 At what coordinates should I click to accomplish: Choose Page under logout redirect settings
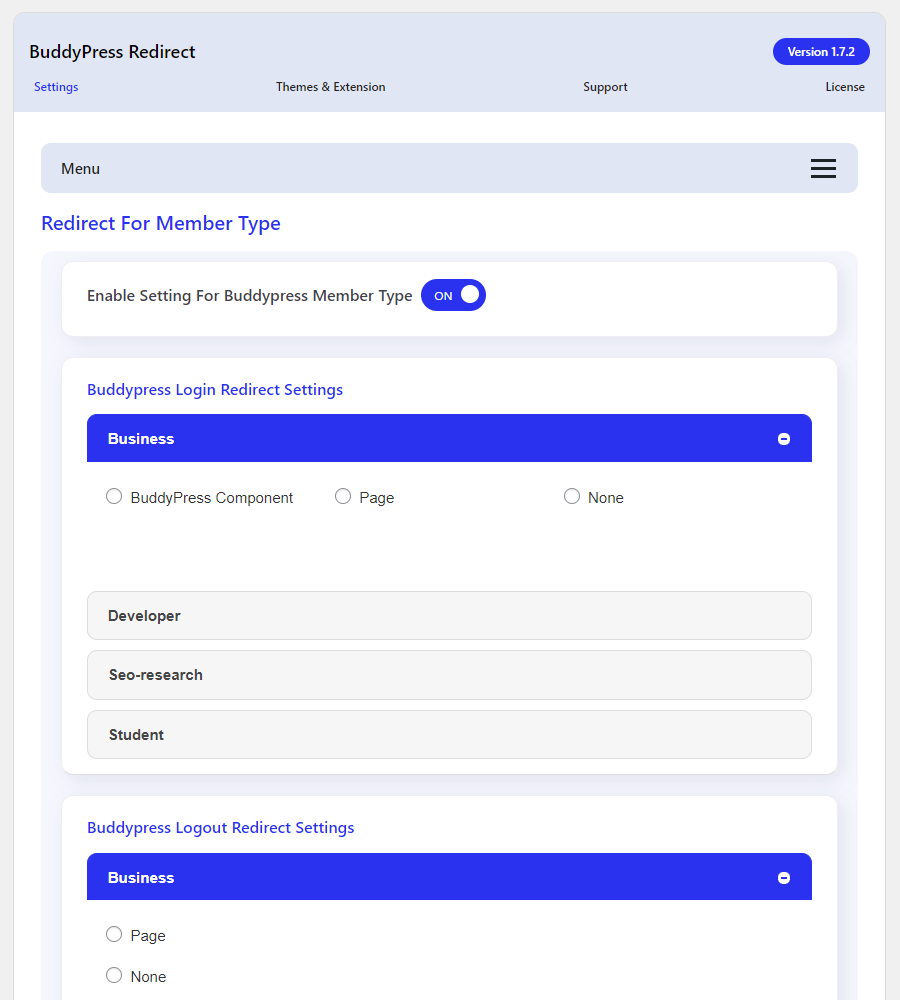point(114,934)
